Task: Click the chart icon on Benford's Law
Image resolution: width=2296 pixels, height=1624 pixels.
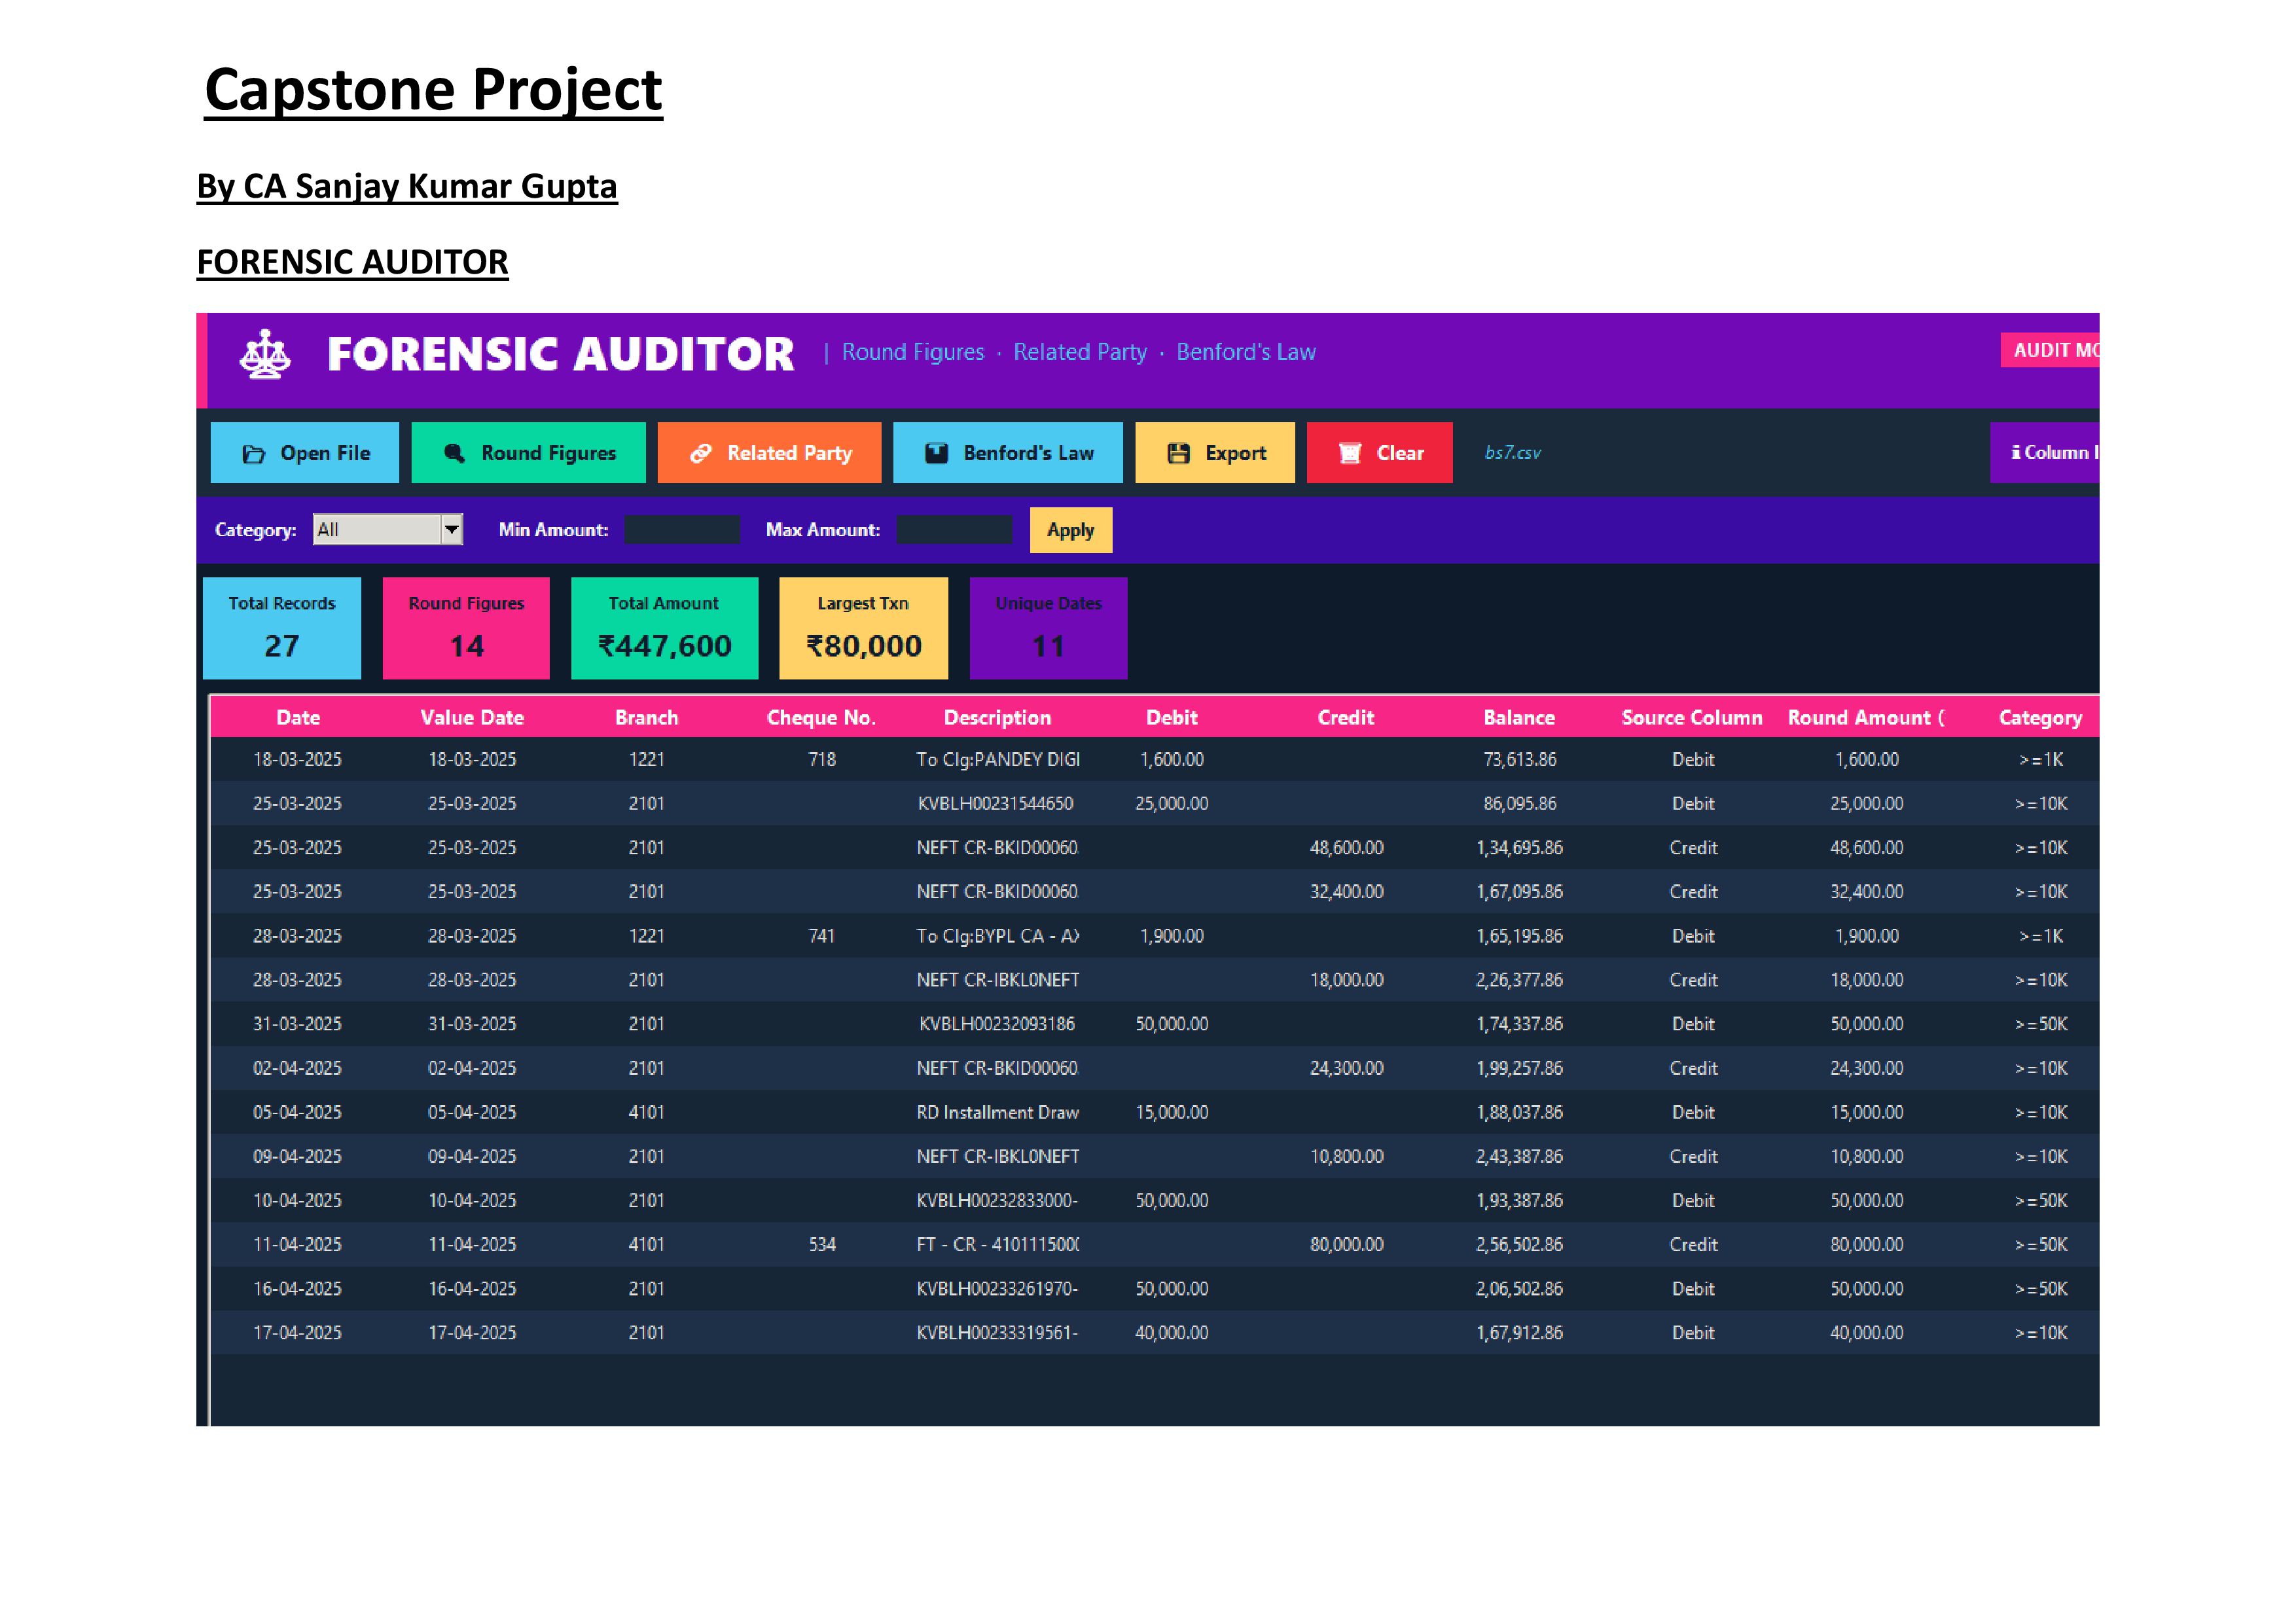Action: (x=936, y=454)
